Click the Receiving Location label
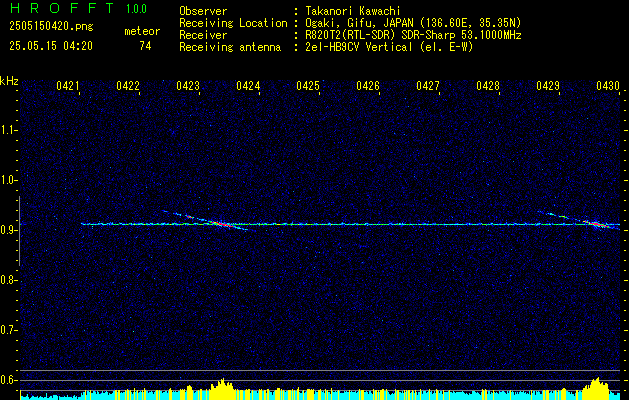 [233, 23]
